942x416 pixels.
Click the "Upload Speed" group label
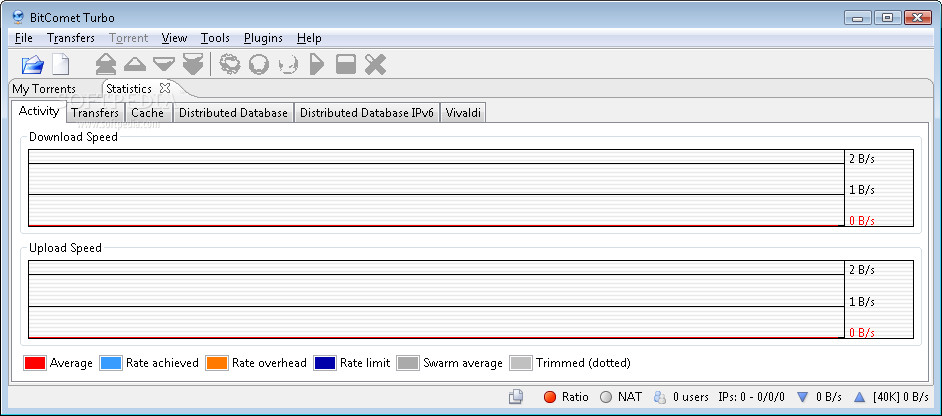65,248
